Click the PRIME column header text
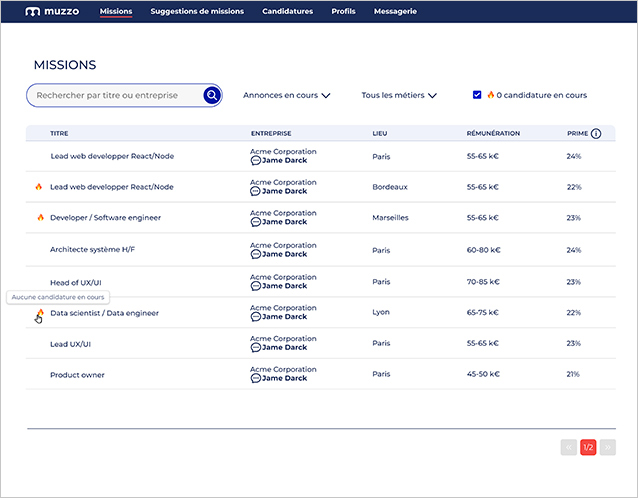 point(577,133)
